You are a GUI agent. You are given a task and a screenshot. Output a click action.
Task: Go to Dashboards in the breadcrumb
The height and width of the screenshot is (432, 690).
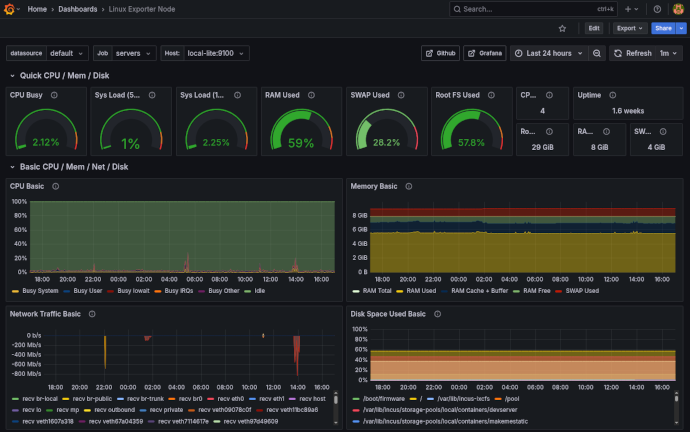(x=78, y=9)
